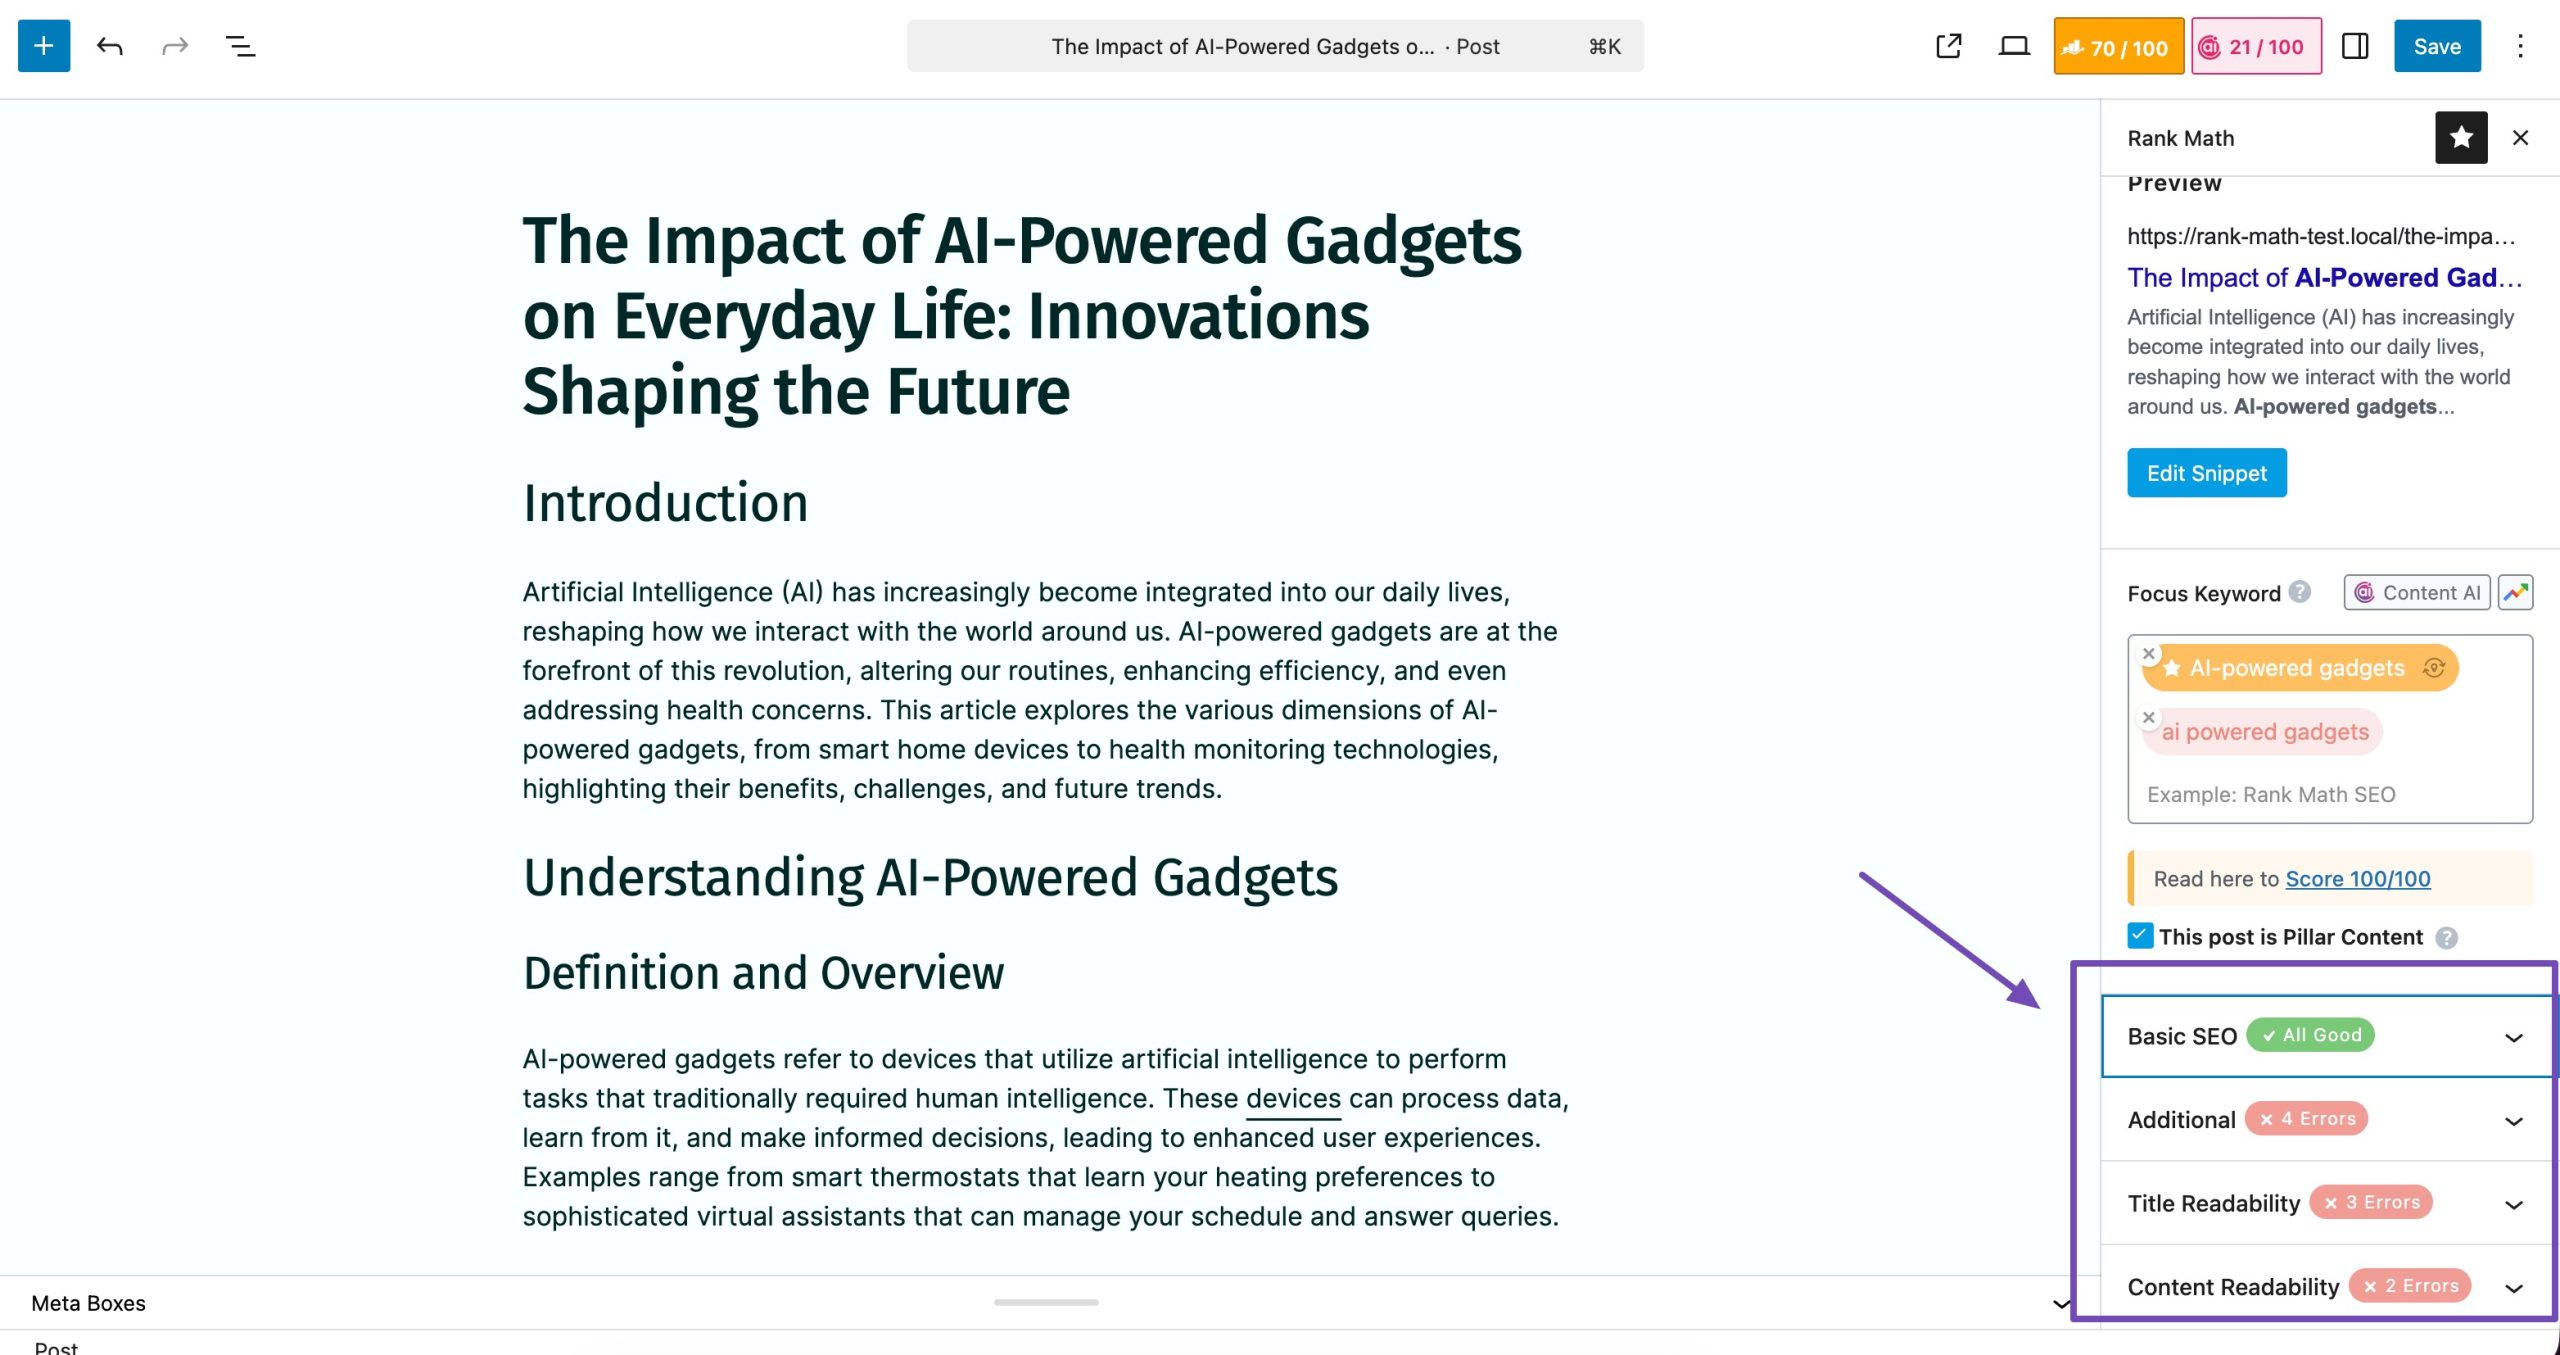Click the block inserter plus icon
Viewport: 2560px width, 1355px height.
(x=44, y=46)
